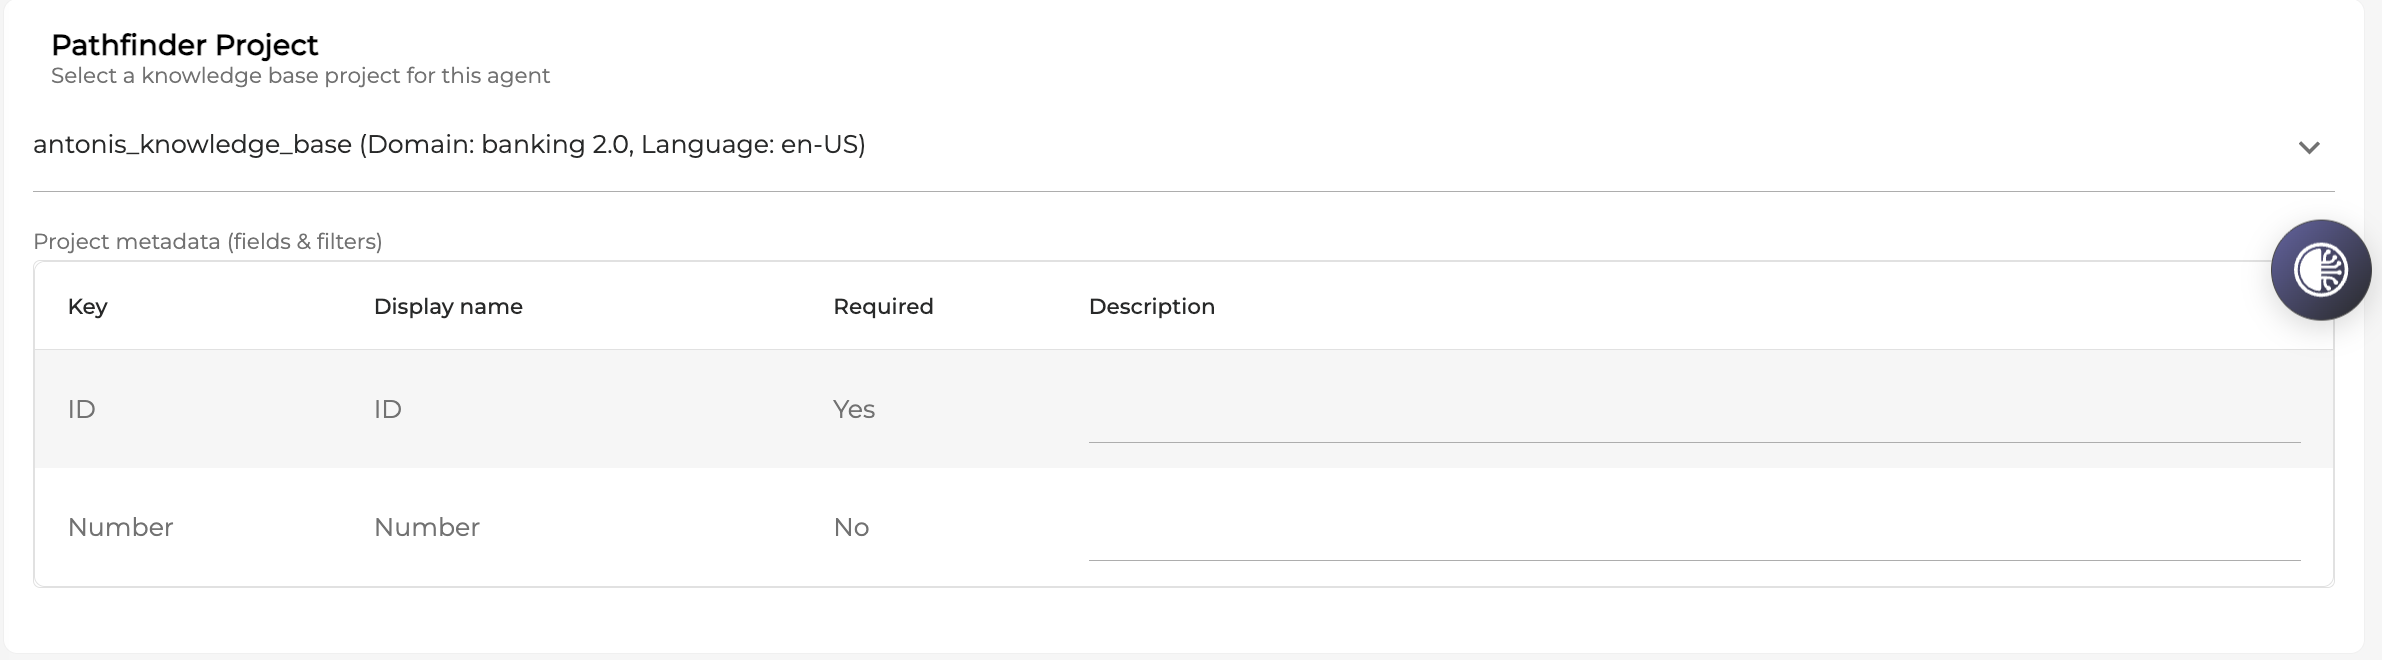Viewport: 2382px width, 660px height.
Task: Click the selected antonis_knowledge_base project field
Action: (449, 145)
